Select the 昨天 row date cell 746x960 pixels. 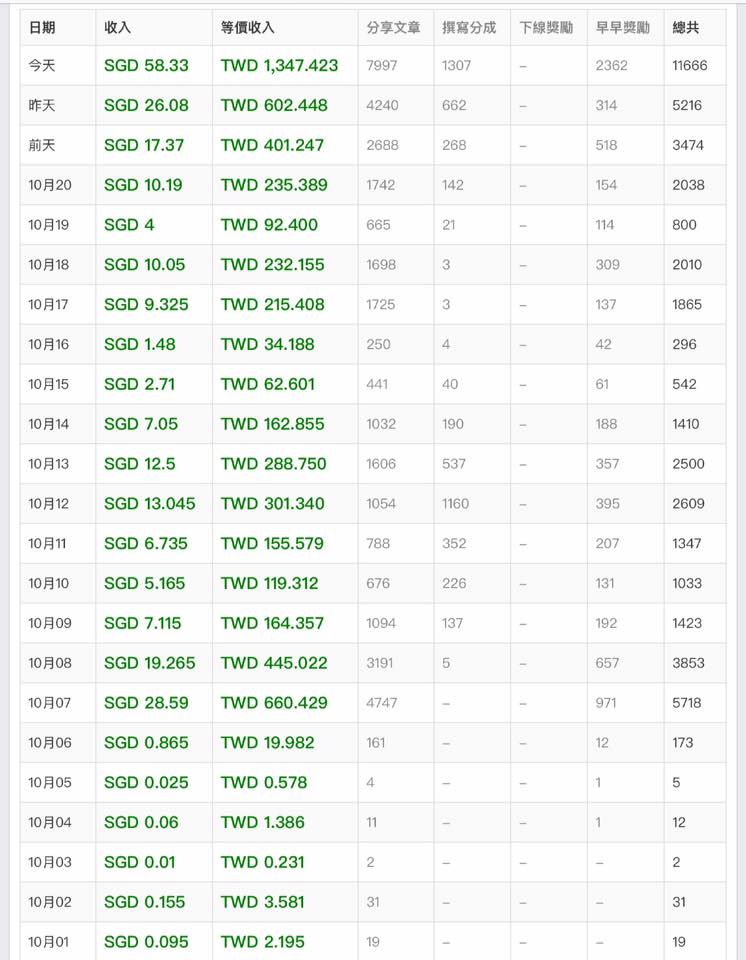pyautogui.click(x=42, y=105)
